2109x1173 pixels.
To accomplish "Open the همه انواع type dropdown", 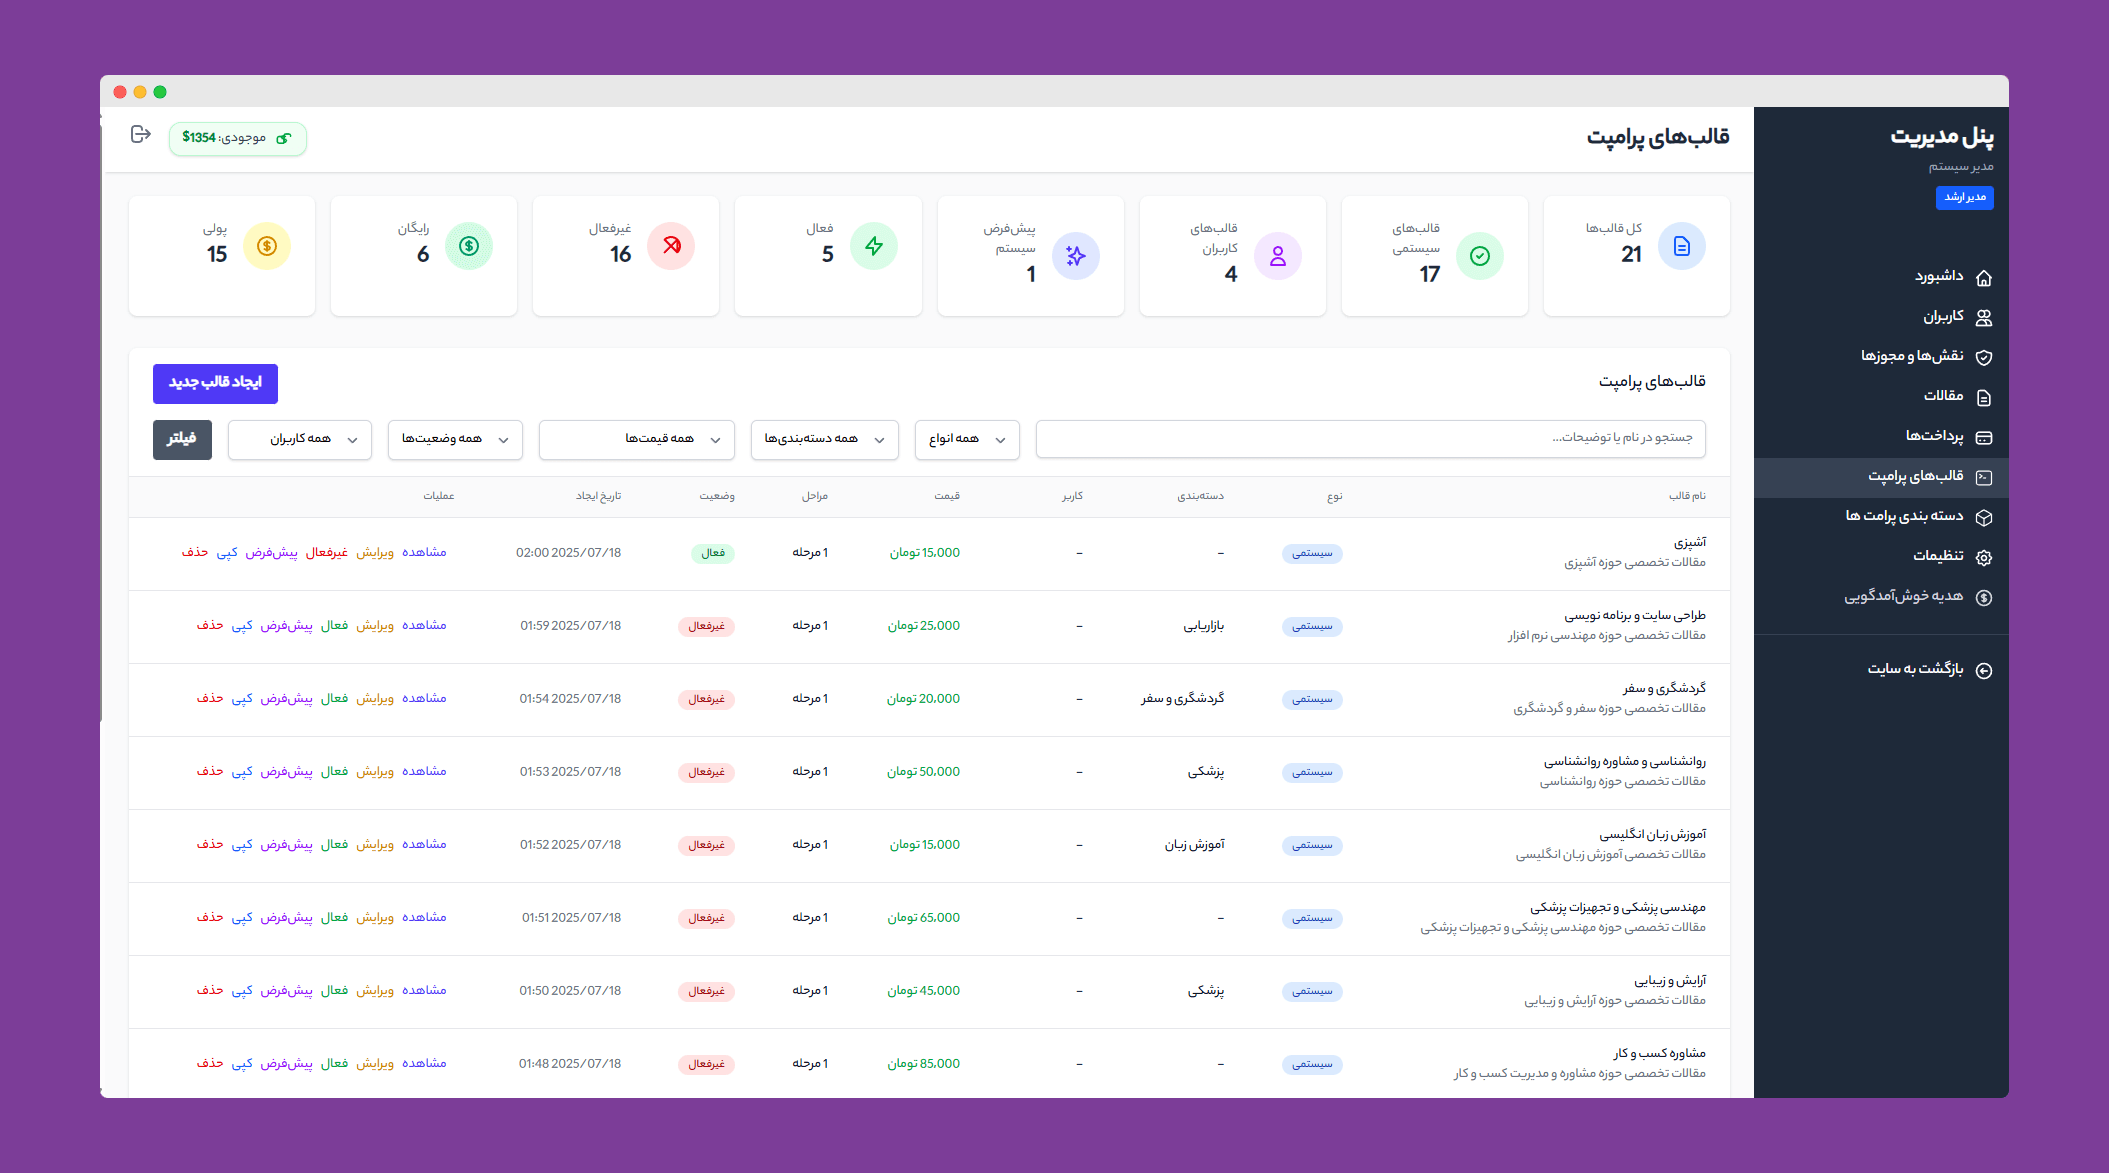I will click(966, 439).
